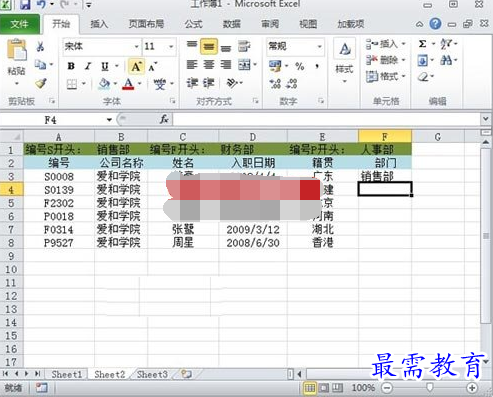Image resolution: width=493 pixels, height=397 pixels.
Task: Decrease font size with small A
Action: point(152,67)
